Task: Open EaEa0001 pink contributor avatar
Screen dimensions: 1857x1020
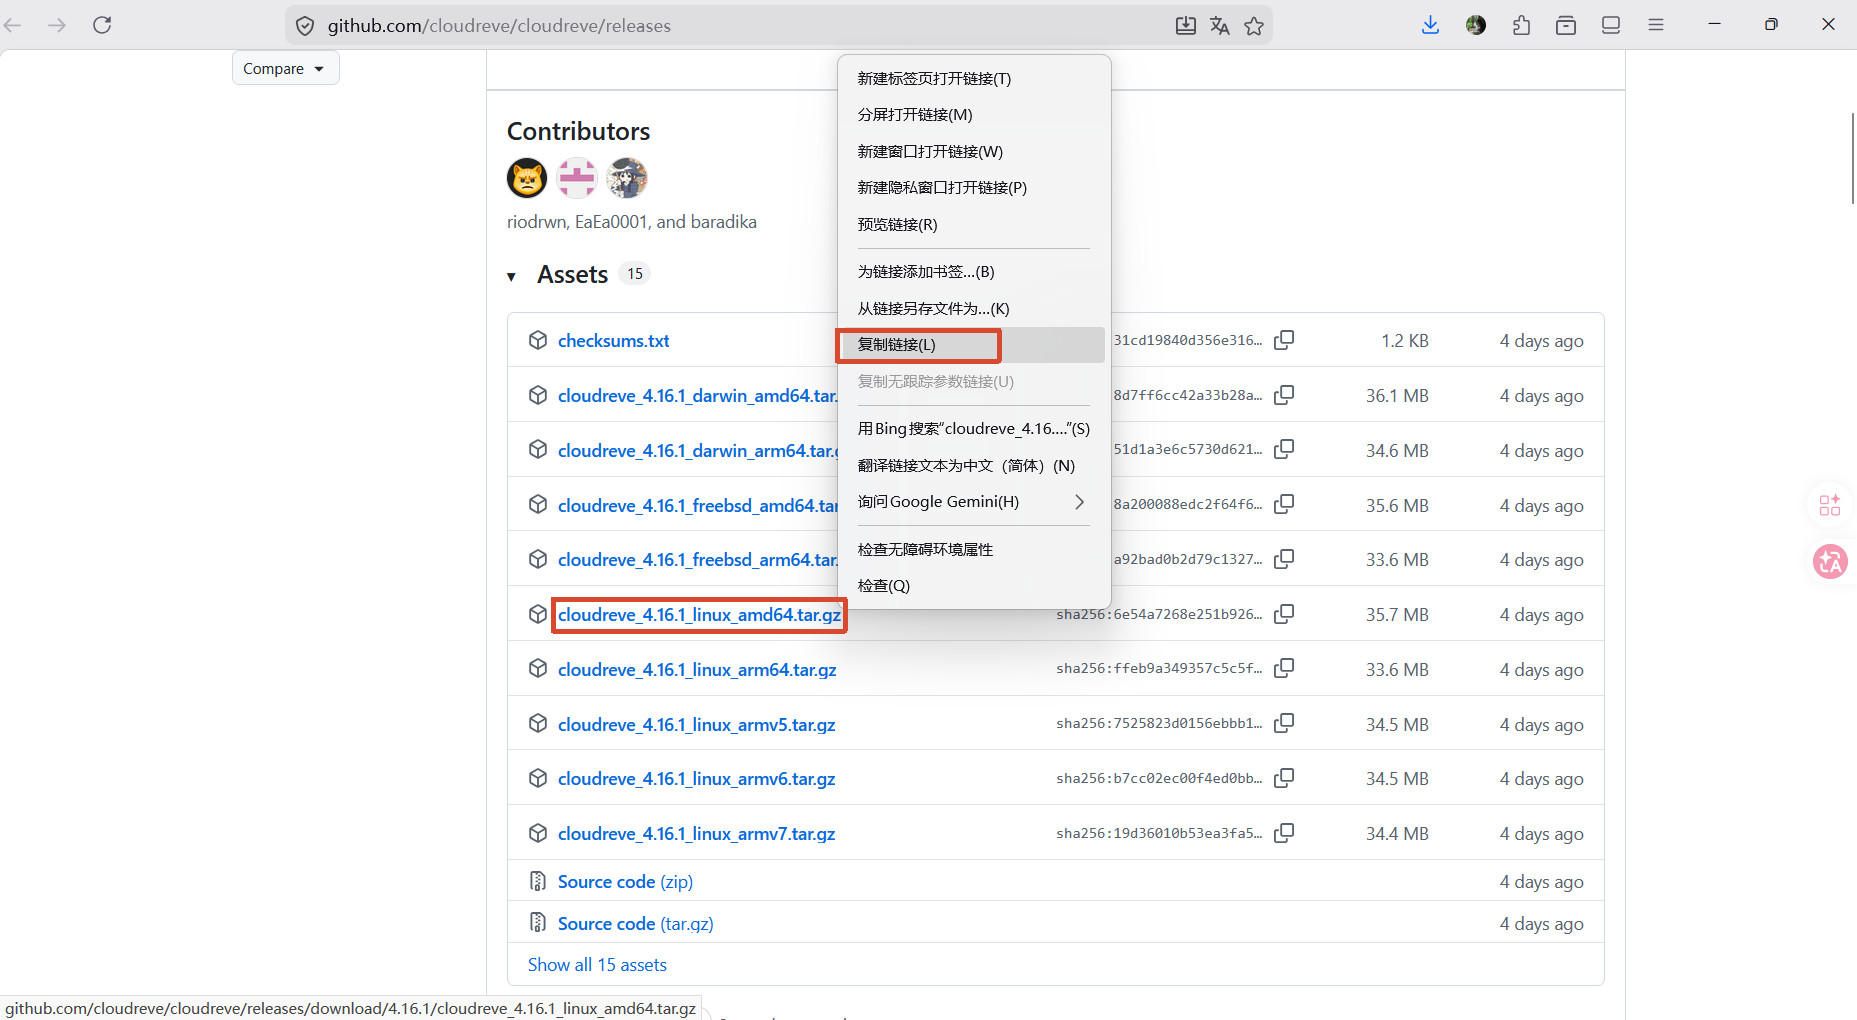Action: click(x=577, y=178)
